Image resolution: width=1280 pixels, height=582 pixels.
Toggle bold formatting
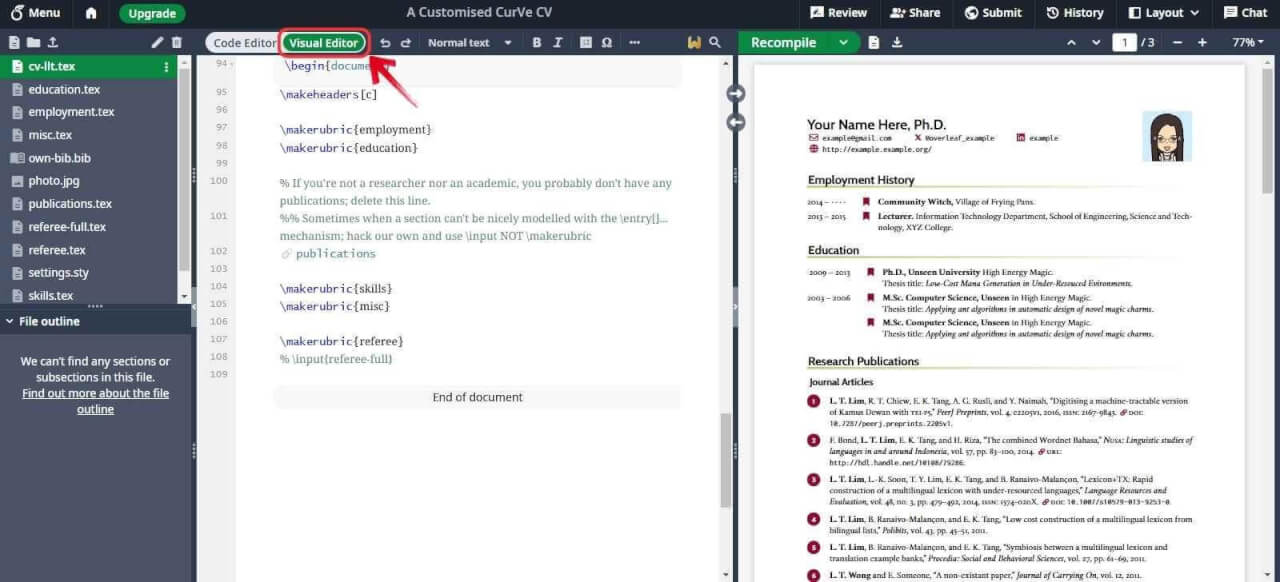(x=536, y=42)
